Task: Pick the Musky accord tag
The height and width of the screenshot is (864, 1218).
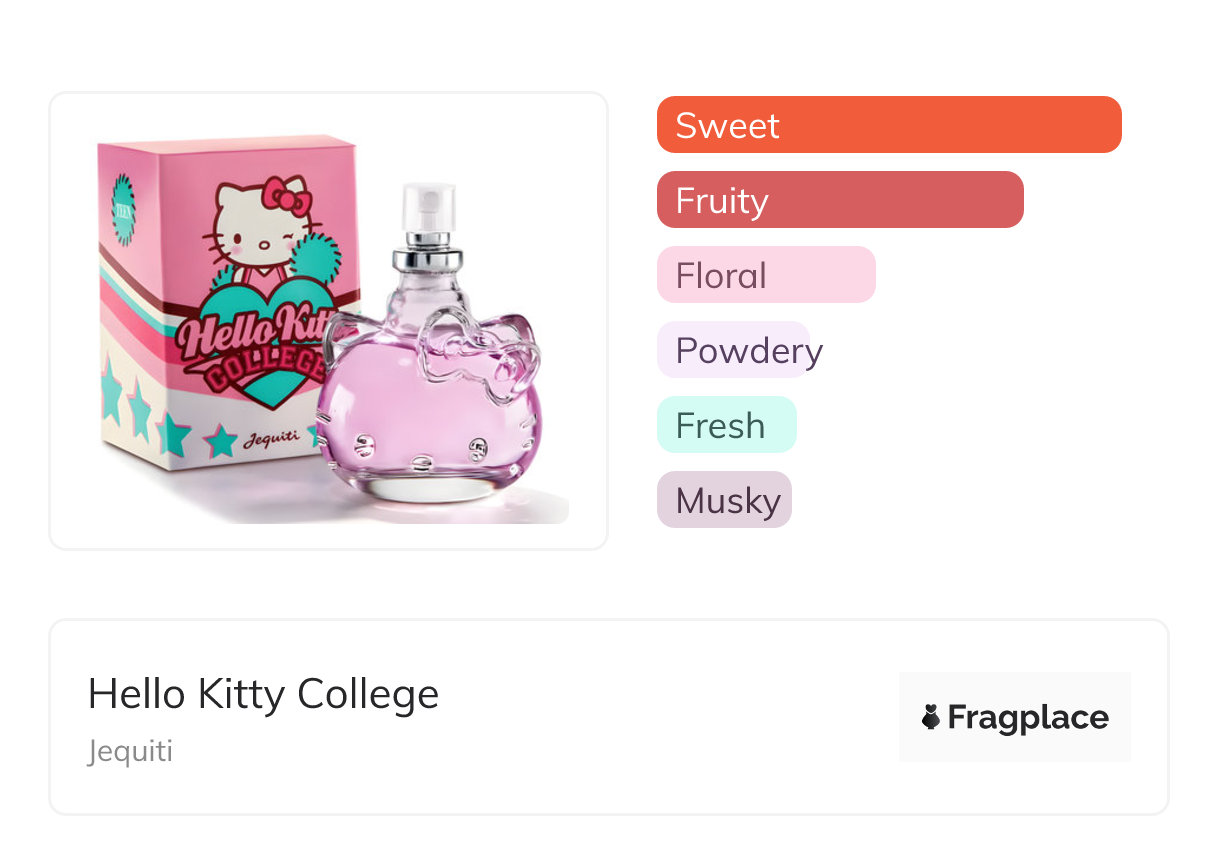Action: [725, 500]
